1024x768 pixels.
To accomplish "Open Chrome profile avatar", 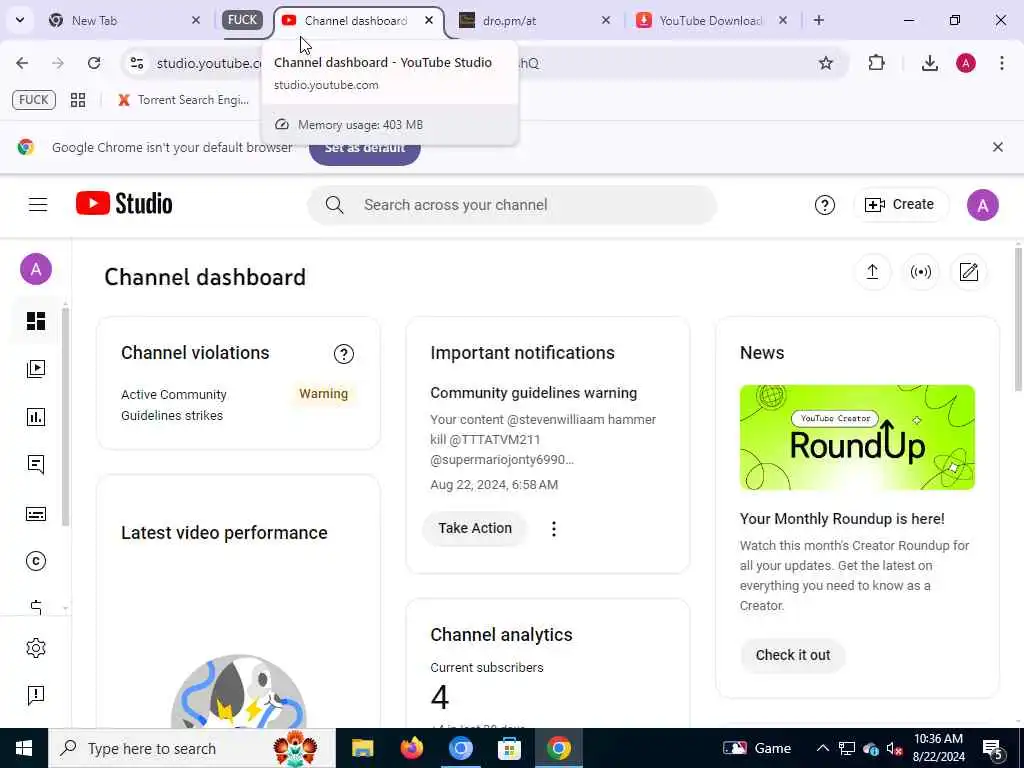I will point(966,63).
